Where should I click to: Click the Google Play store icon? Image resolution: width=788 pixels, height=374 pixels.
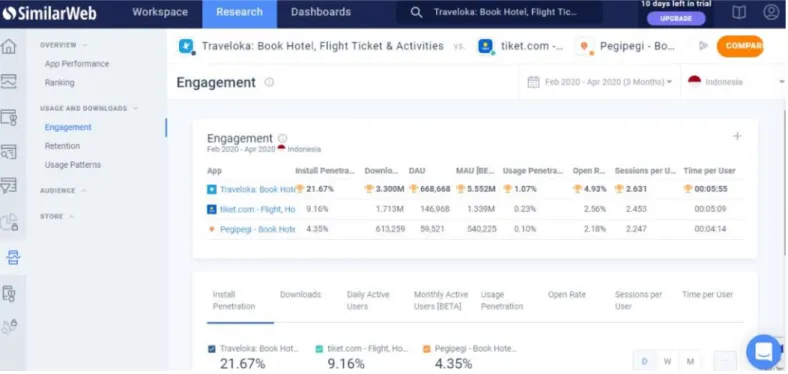click(703, 46)
